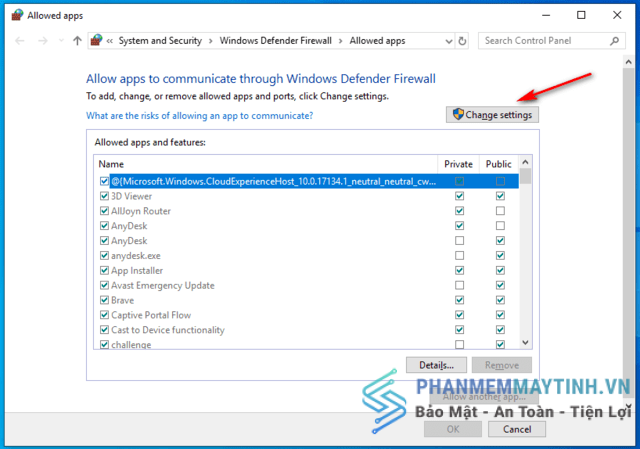Viewport: 640px width, 449px height.
Task: Toggle AllJoyn Router Public checkbox
Action: 500,211
